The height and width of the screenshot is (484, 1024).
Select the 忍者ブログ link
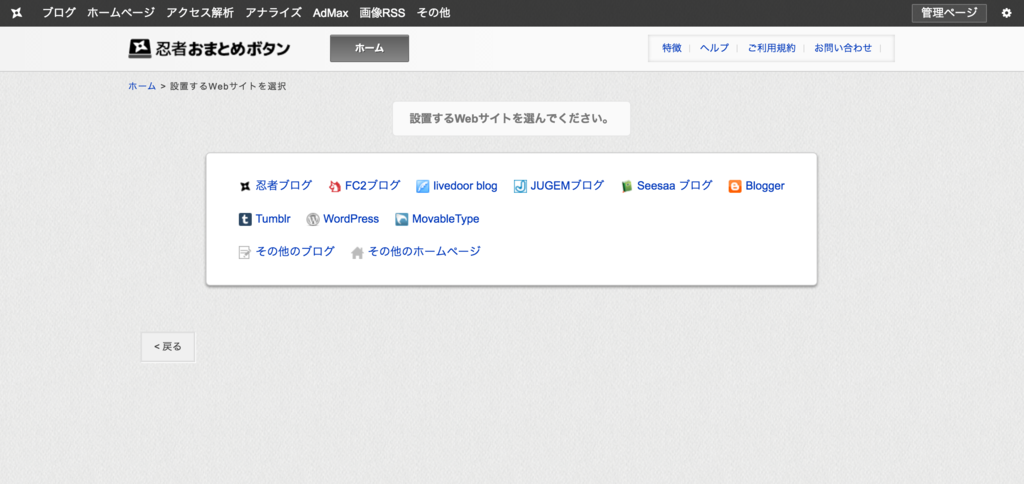point(283,186)
